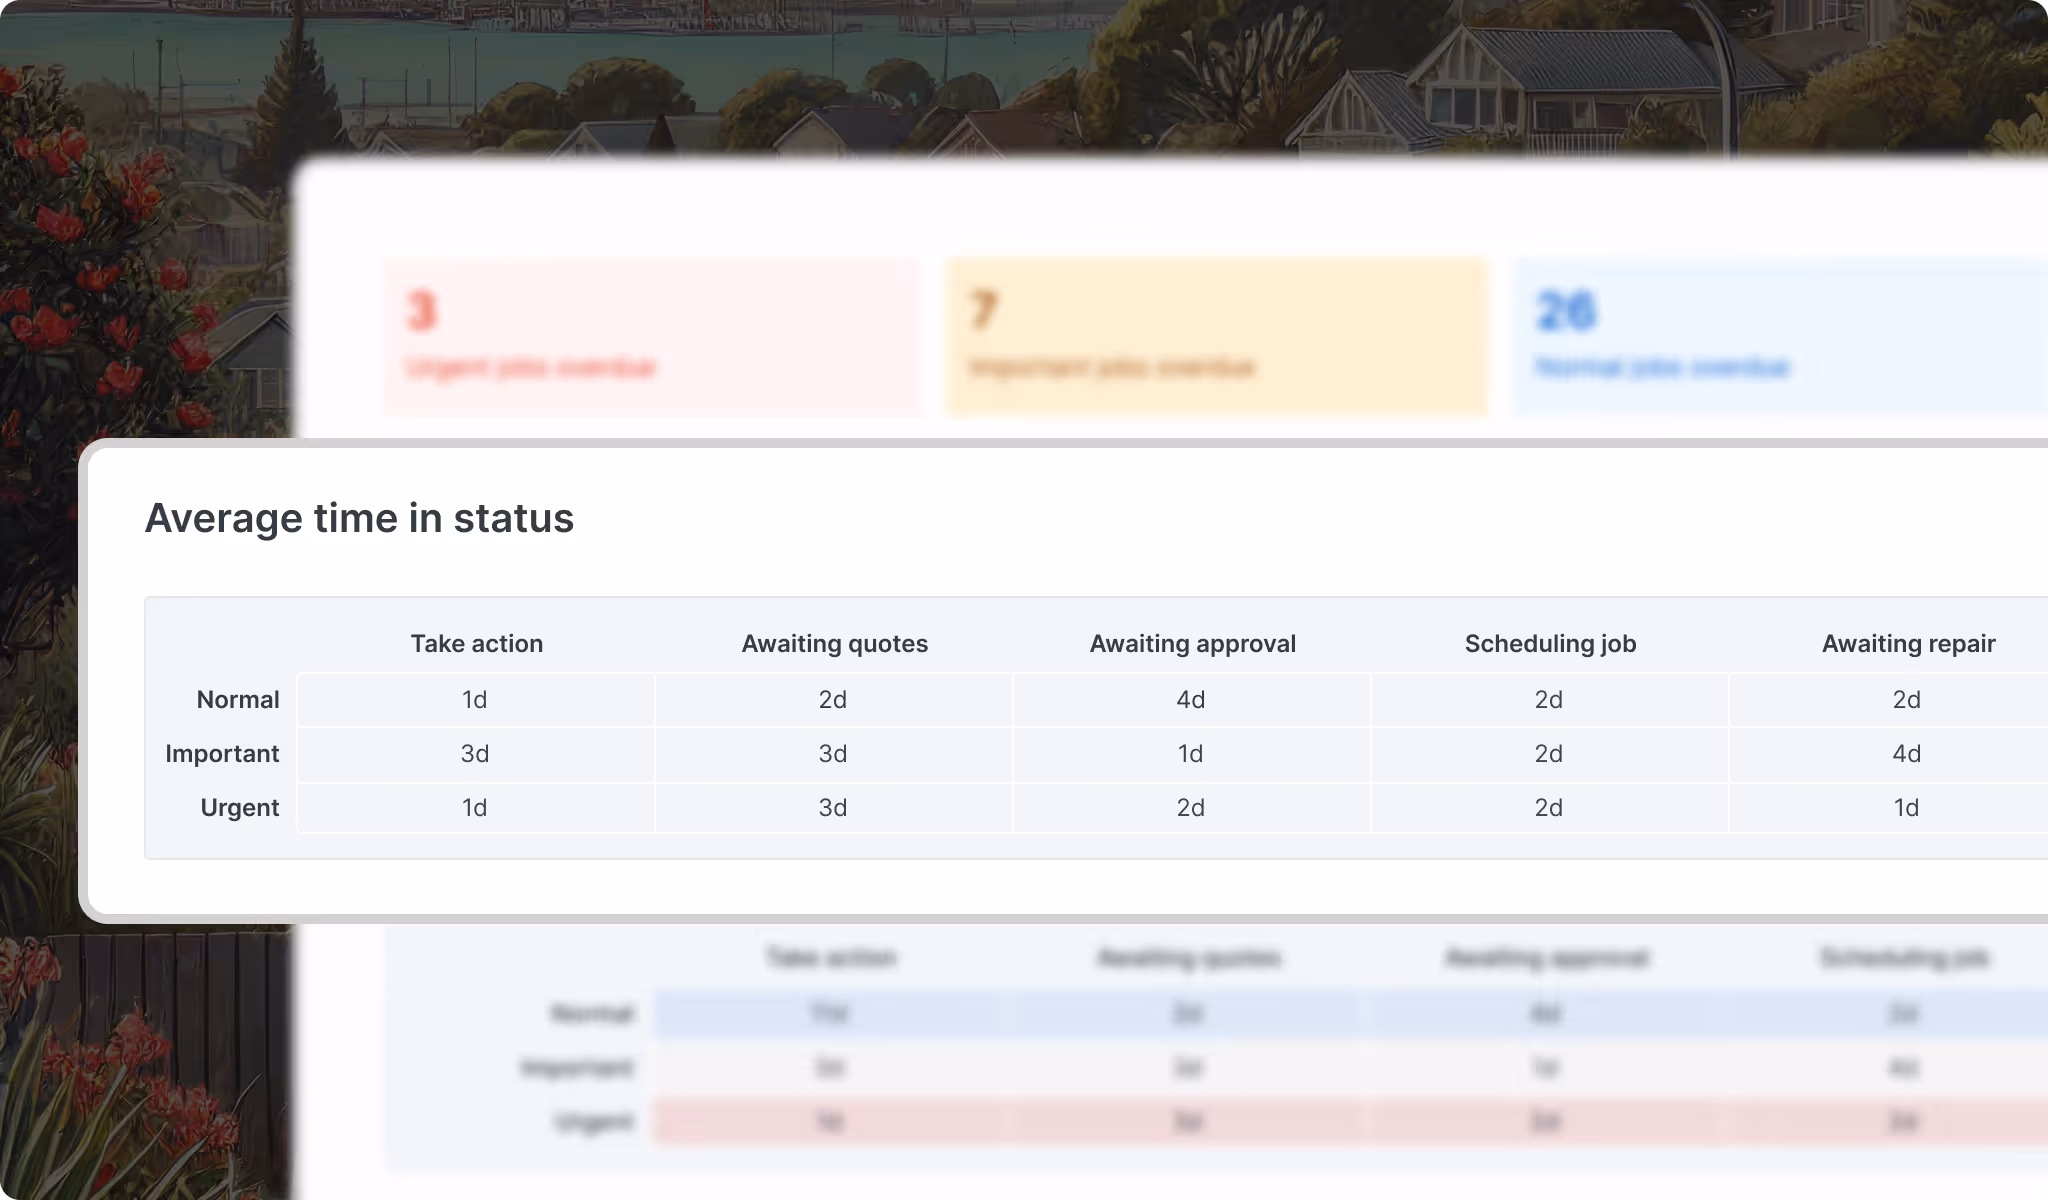Image resolution: width=2048 pixels, height=1200 pixels.
Task: Open the 26 normal jobs overdue card
Action: pos(1780,337)
